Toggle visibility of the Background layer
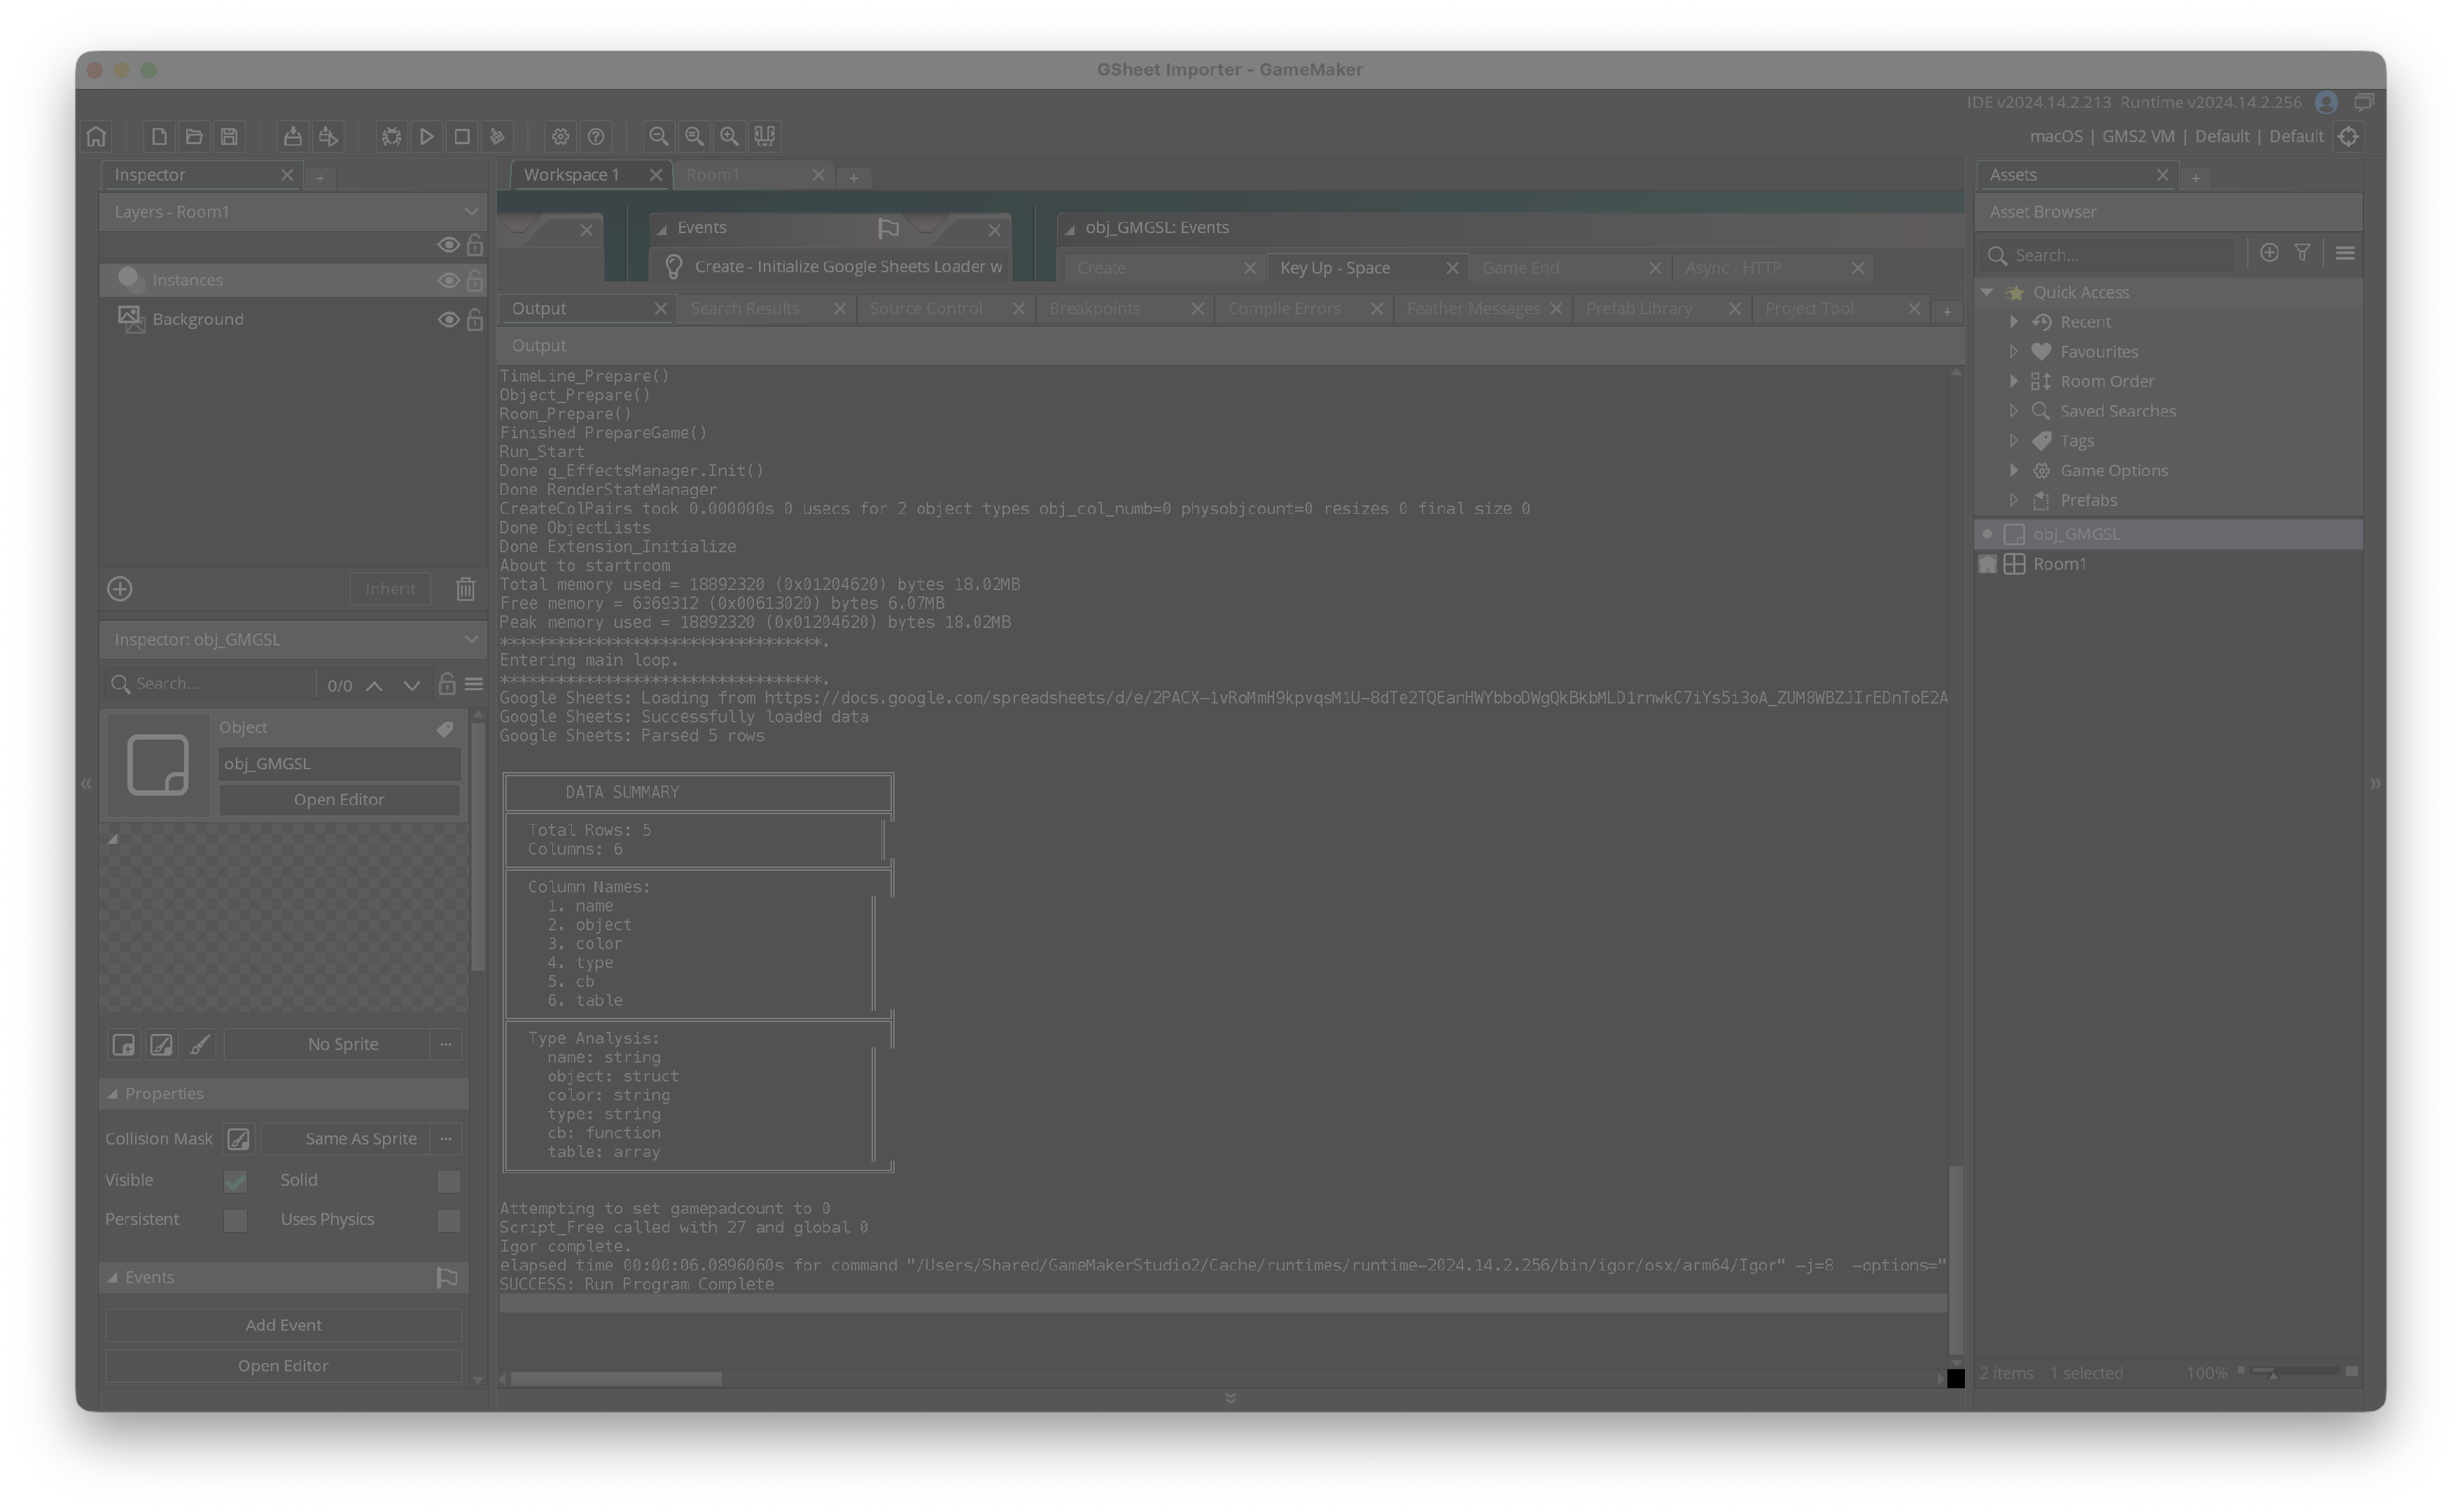This screenshot has width=2462, height=1512. (448, 320)
